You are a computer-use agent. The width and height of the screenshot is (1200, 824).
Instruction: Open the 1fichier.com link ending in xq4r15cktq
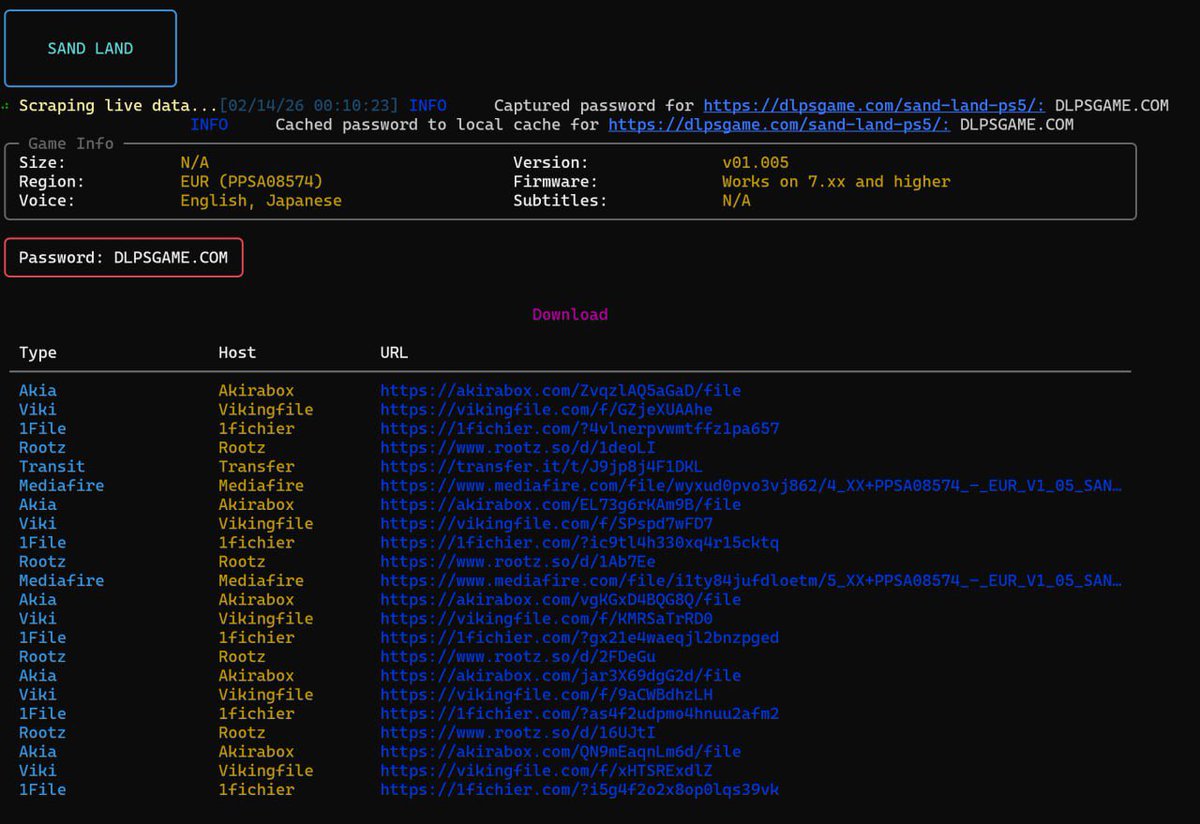click(x=580, y=542)
